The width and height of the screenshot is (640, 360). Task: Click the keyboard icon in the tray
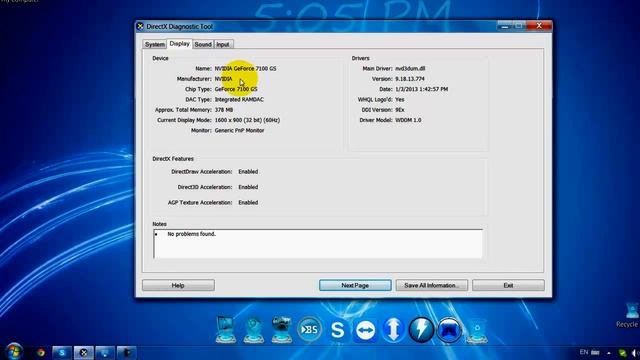[595, 352]
